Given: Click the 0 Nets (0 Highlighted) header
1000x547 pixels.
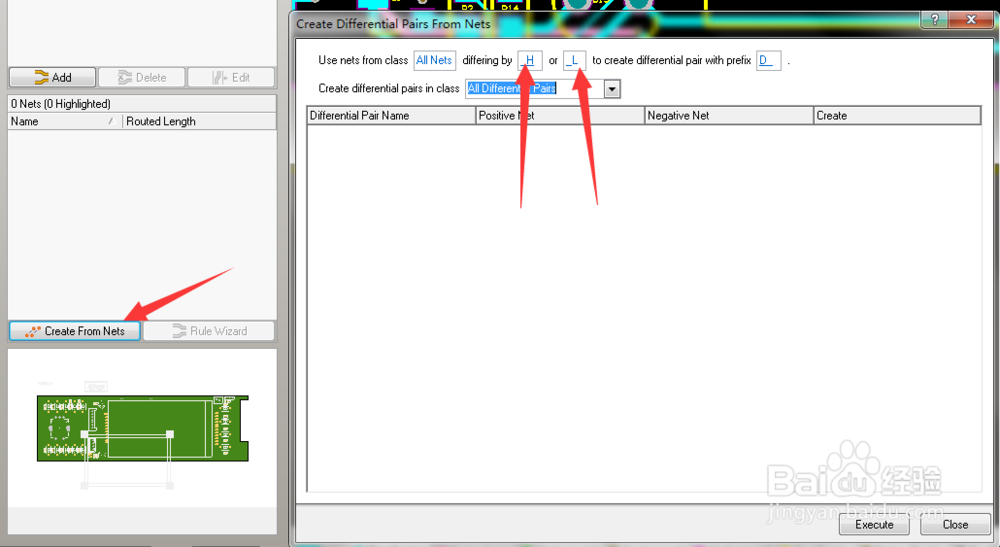Looking at the screenshot, I should click(x=142, y=104).
